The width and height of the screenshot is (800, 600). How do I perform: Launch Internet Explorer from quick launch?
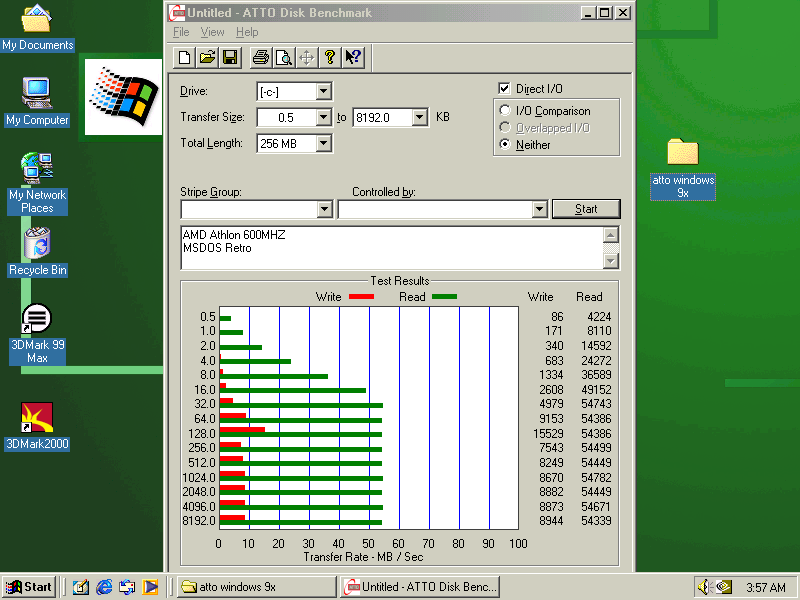pos(104,587)
